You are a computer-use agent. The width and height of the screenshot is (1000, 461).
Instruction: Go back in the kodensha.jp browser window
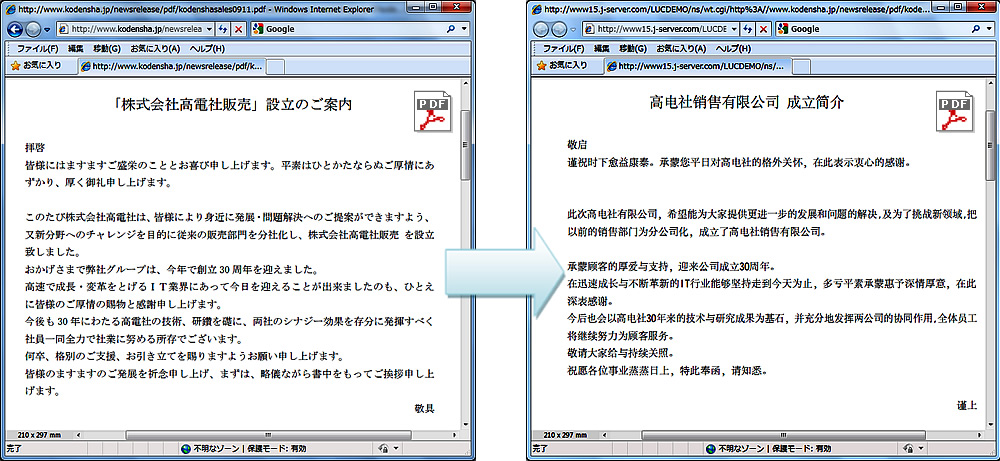(15, 29)
